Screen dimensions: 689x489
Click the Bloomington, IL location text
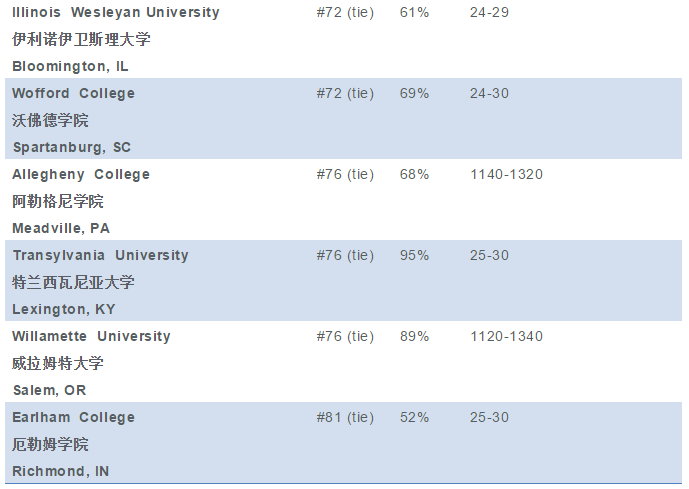coord(70,66)
